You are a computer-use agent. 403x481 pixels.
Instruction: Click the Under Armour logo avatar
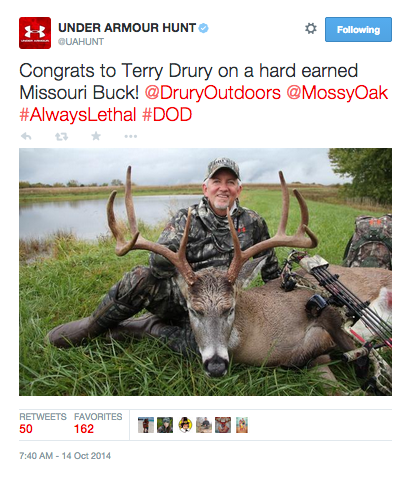pos(35,33)
